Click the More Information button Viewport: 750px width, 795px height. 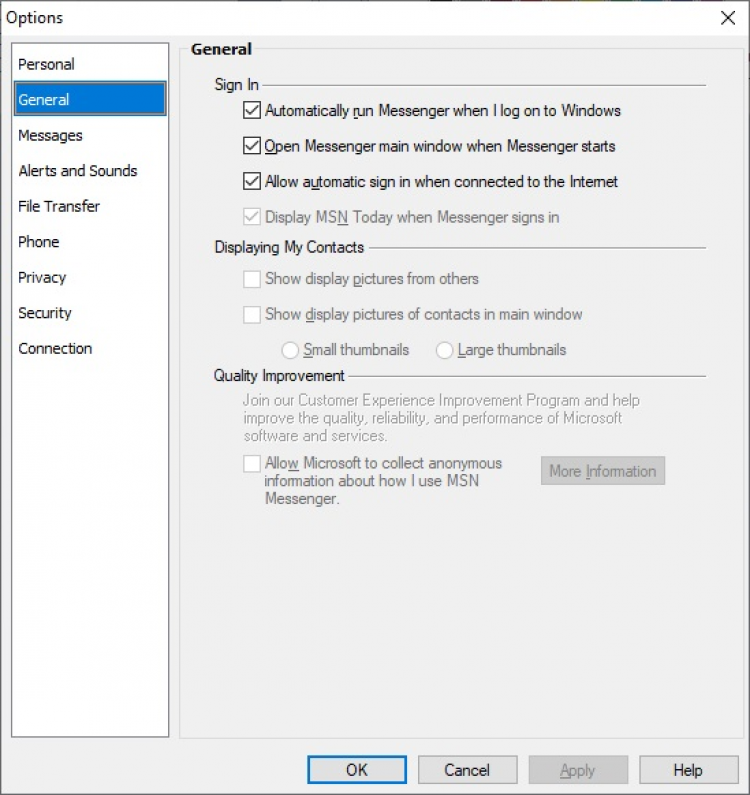603,471
